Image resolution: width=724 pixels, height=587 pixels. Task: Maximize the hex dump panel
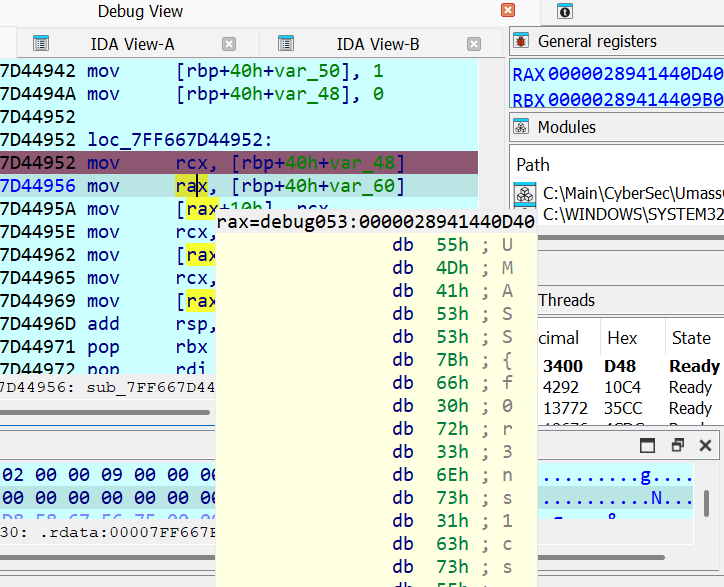tap(647, 445)
